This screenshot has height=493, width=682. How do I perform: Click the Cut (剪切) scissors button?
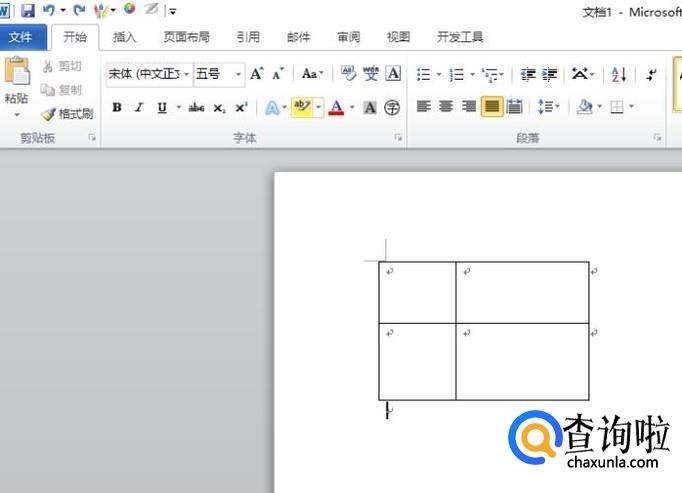pyautogui.click(x=62, y=66)
